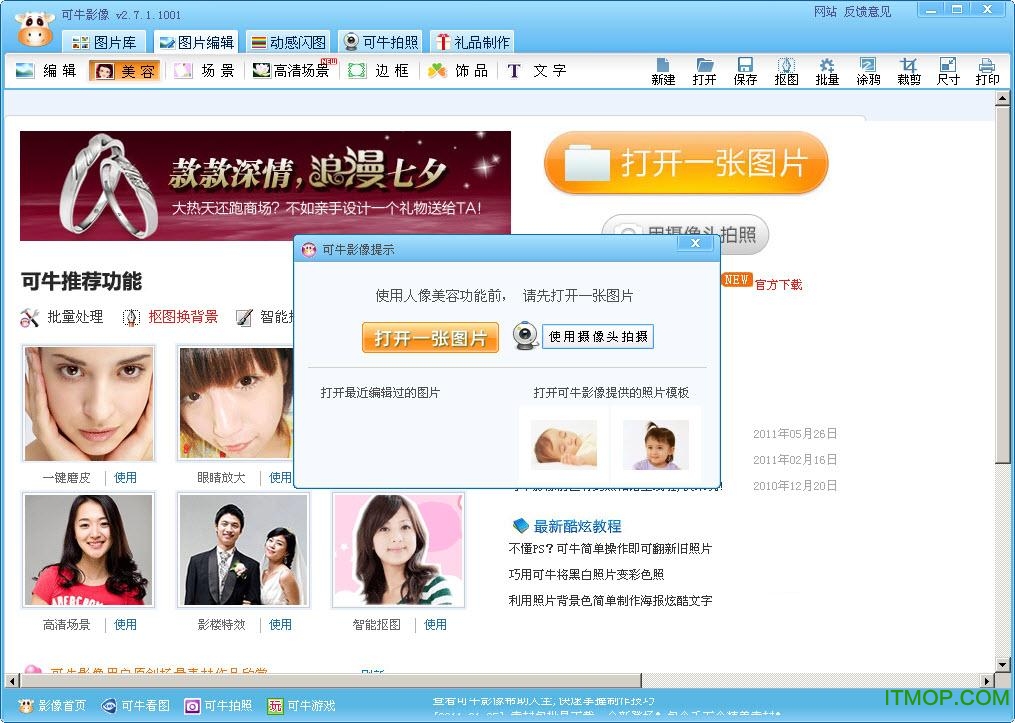The width and height of the screenshot is (1015, 723).
Task: Open the 批量 batch processing tool
Action: click(x=827, y=71)
